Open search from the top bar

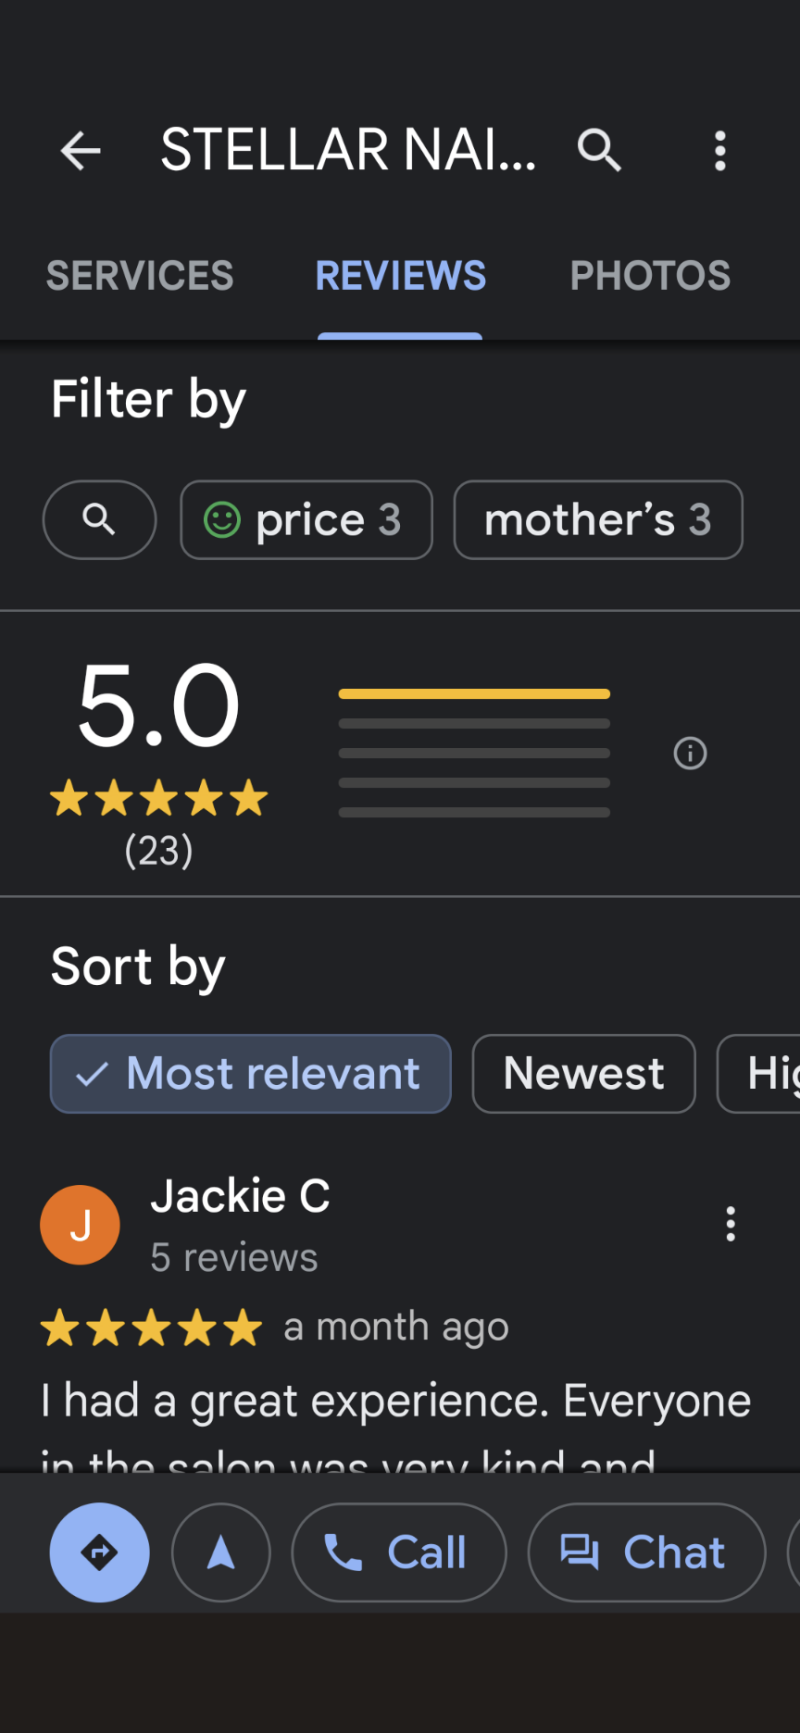coord(599,151)
